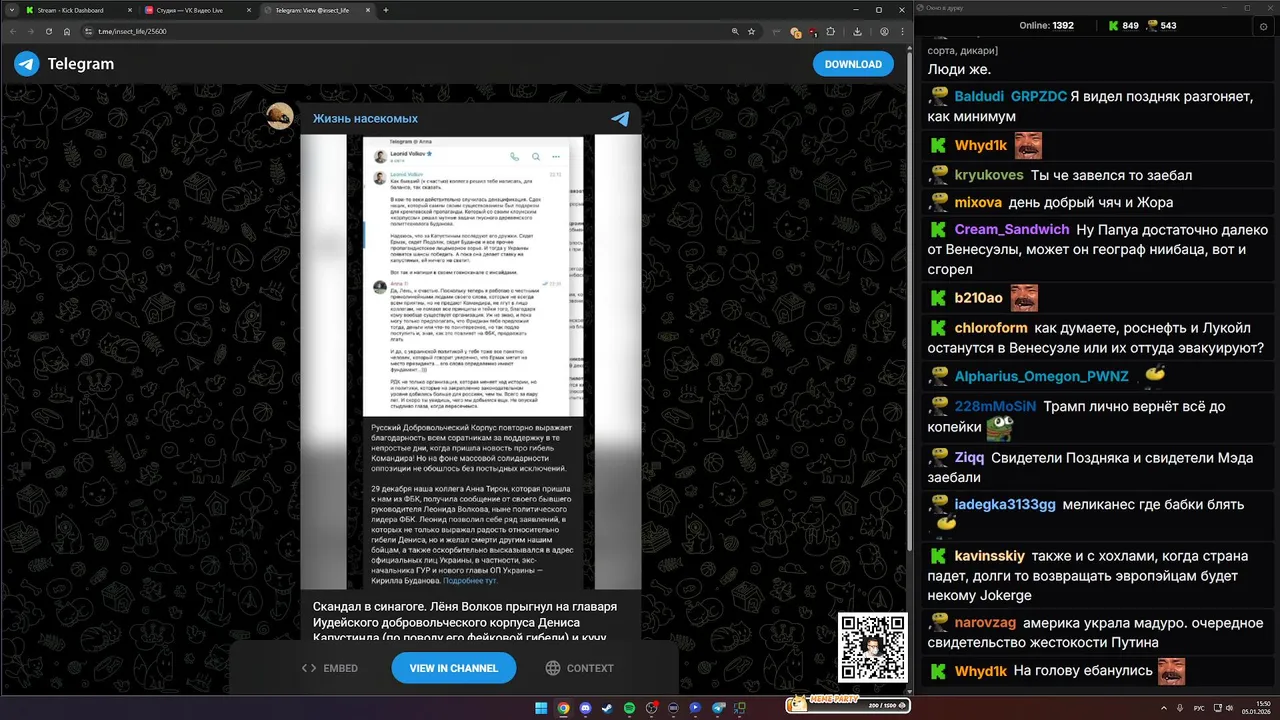Open the Chrome downloads icon
This screenshot has height=720, width=1280.
coord(857,31)
